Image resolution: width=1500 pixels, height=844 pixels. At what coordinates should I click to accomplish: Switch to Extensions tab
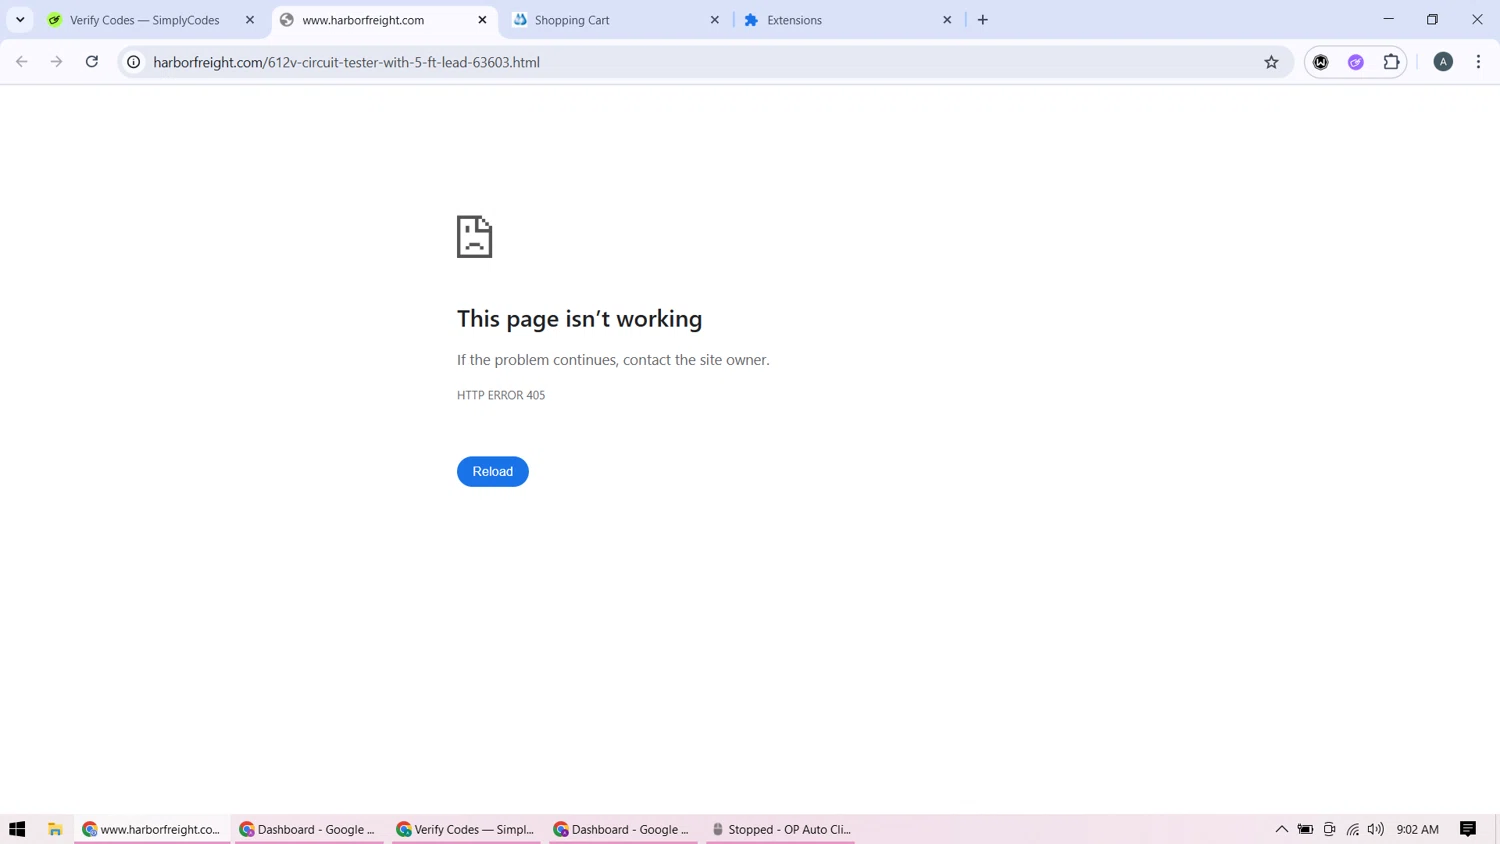click(x=848, y=20)
